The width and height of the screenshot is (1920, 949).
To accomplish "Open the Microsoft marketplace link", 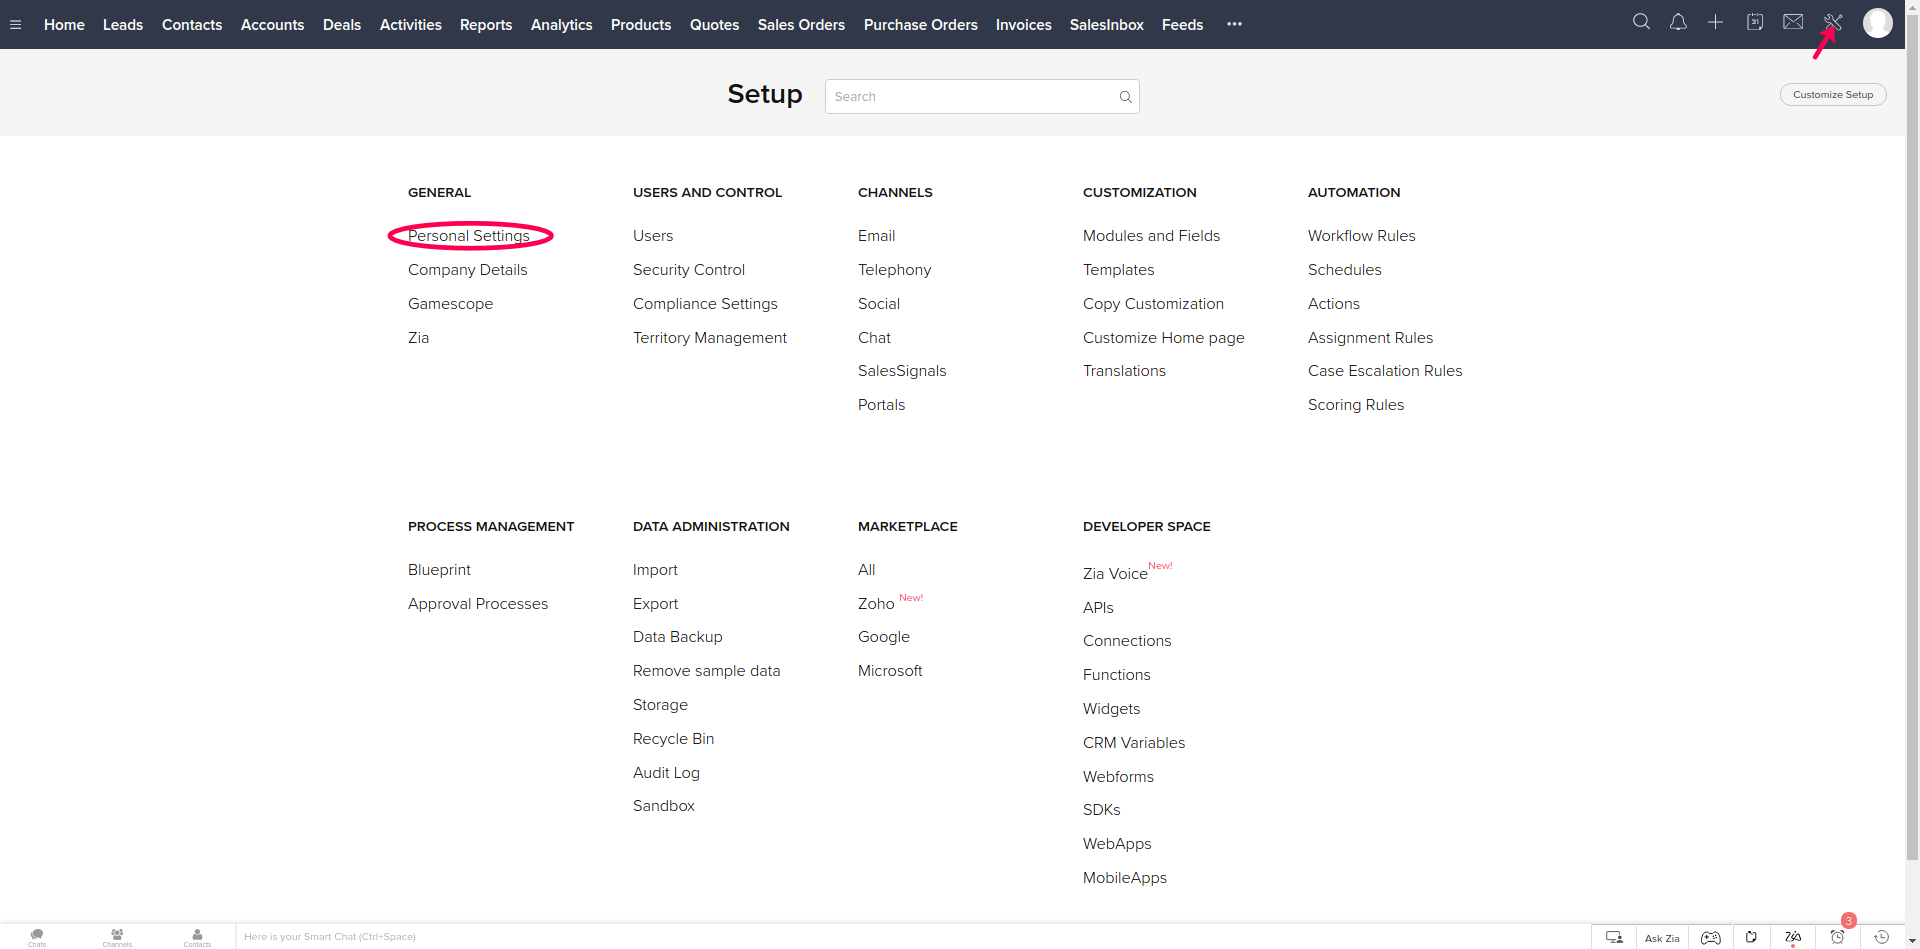I will (x=890, y=671).
